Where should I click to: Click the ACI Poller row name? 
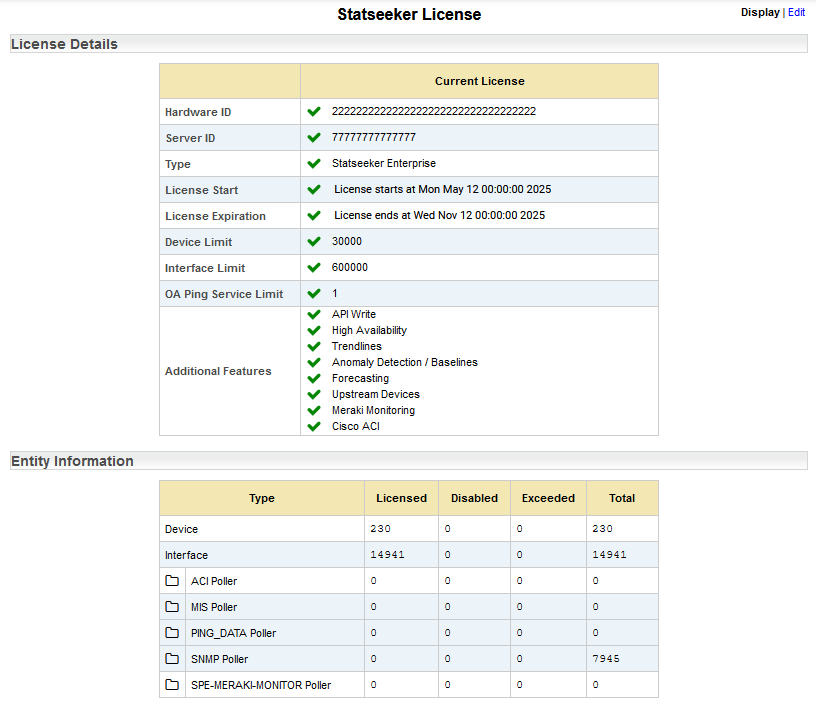214,581
